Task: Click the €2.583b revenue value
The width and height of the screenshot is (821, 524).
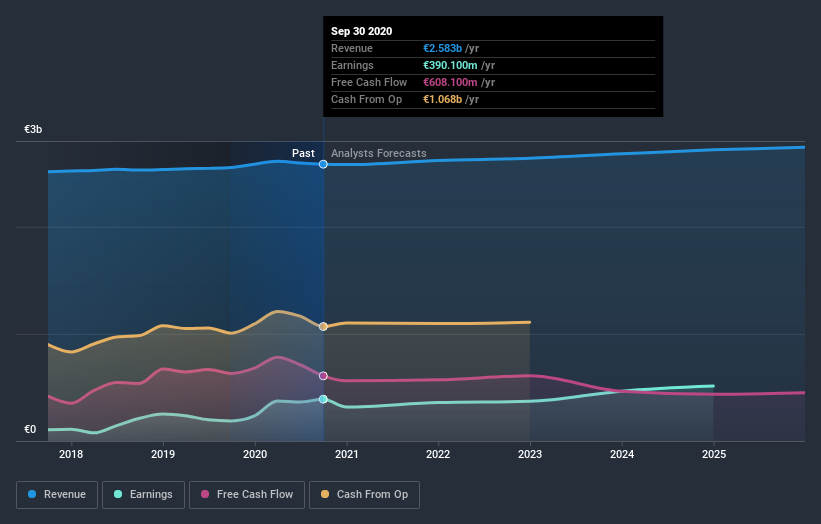Action: click(442, 48)
